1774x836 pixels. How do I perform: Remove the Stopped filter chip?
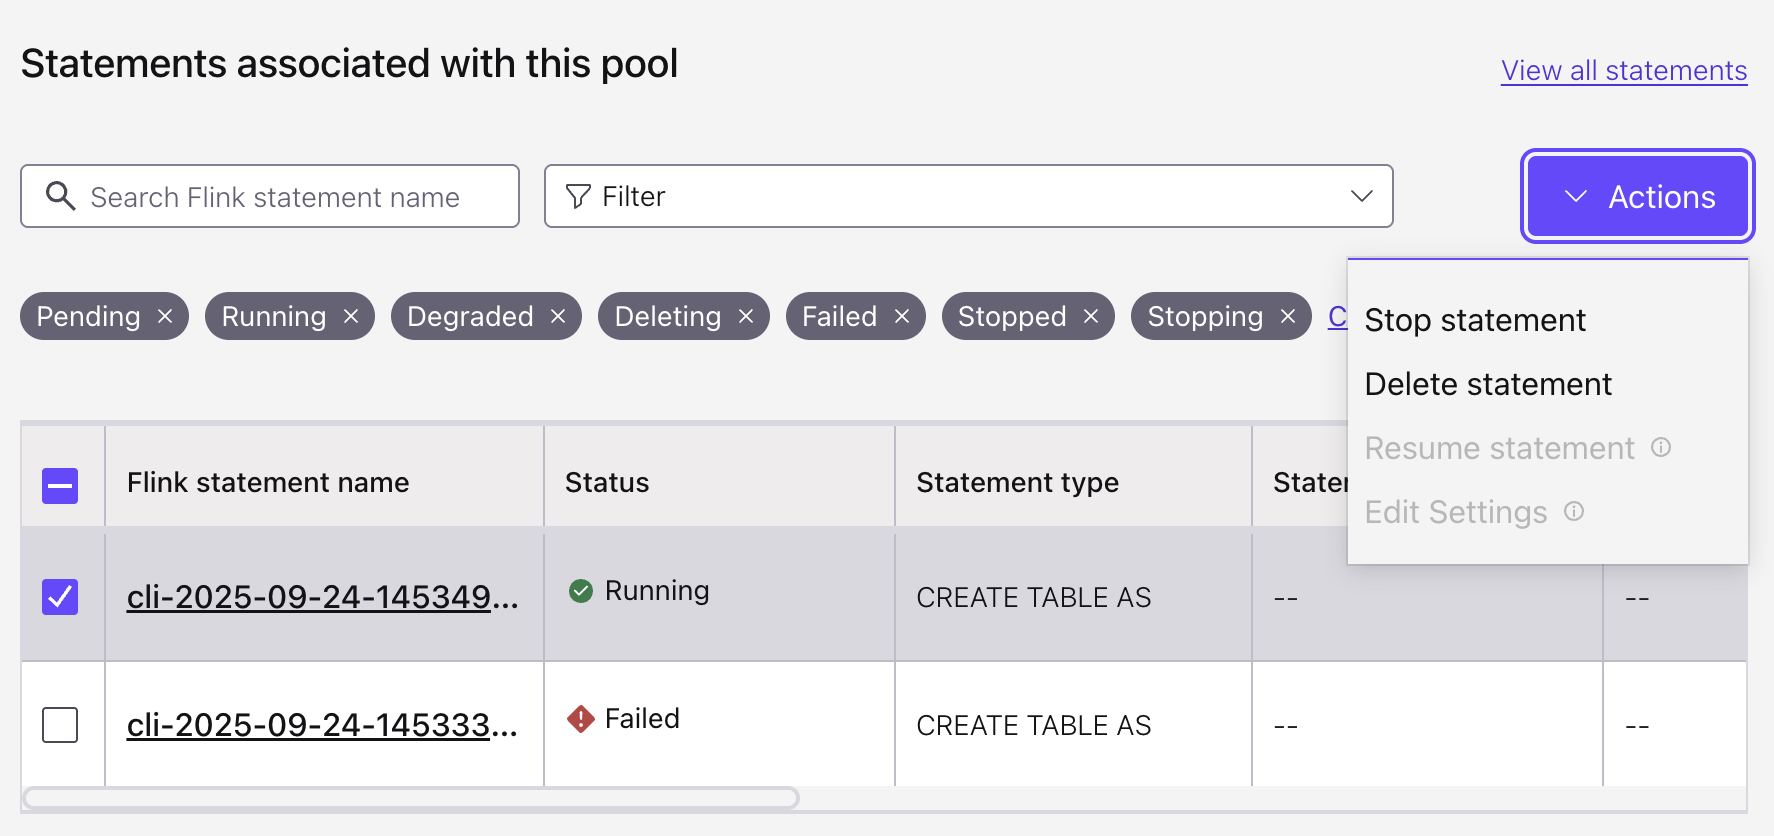point(1091,316)
